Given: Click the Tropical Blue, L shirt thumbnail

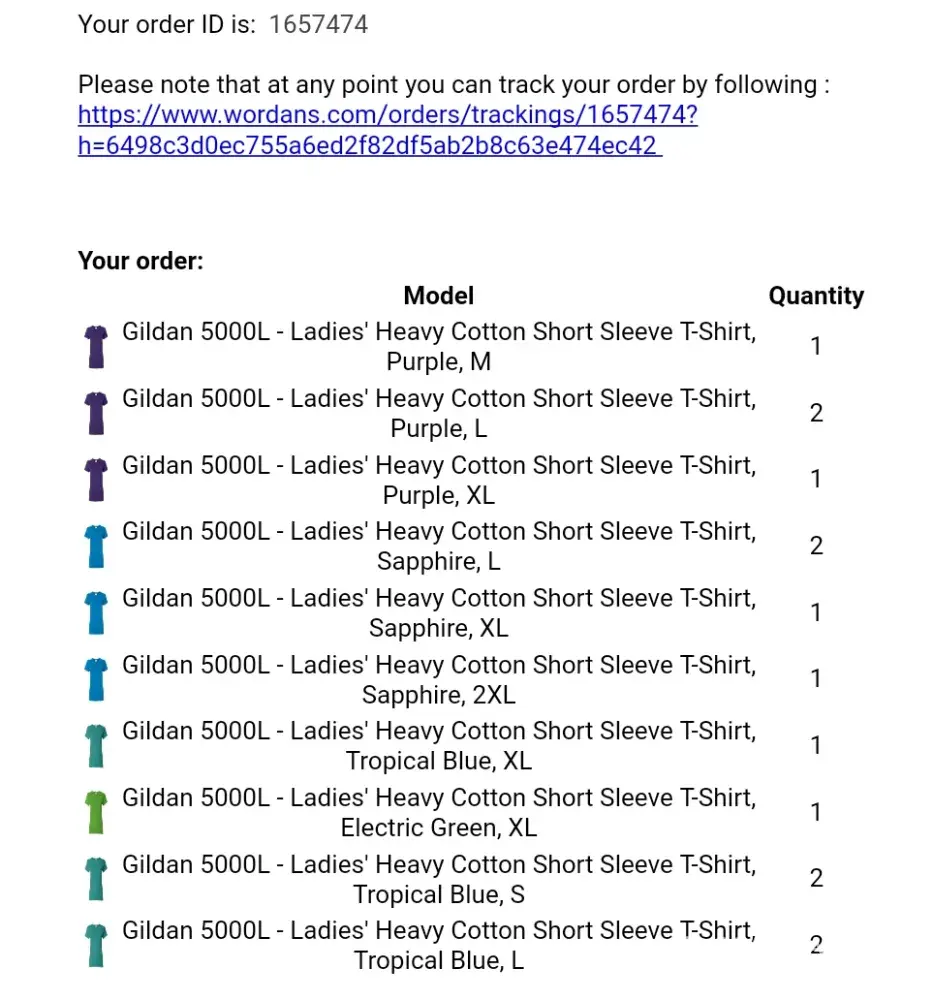Looking at the screenshot, I should pos(96,945).
